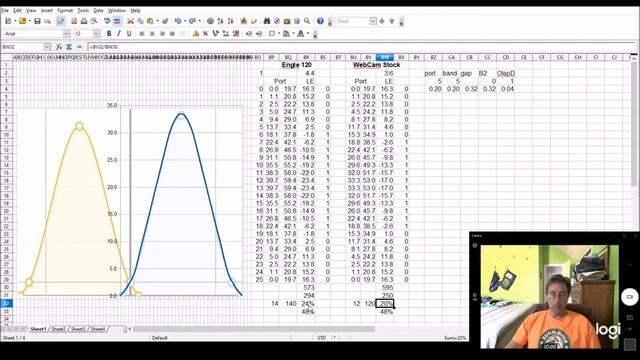
Task: Open the Format menu
Action: (x=64, y=10)
